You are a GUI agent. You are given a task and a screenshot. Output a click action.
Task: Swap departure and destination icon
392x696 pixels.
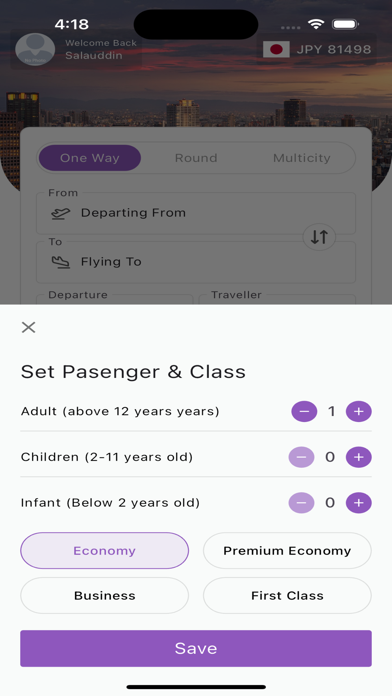tap(319, 237)
